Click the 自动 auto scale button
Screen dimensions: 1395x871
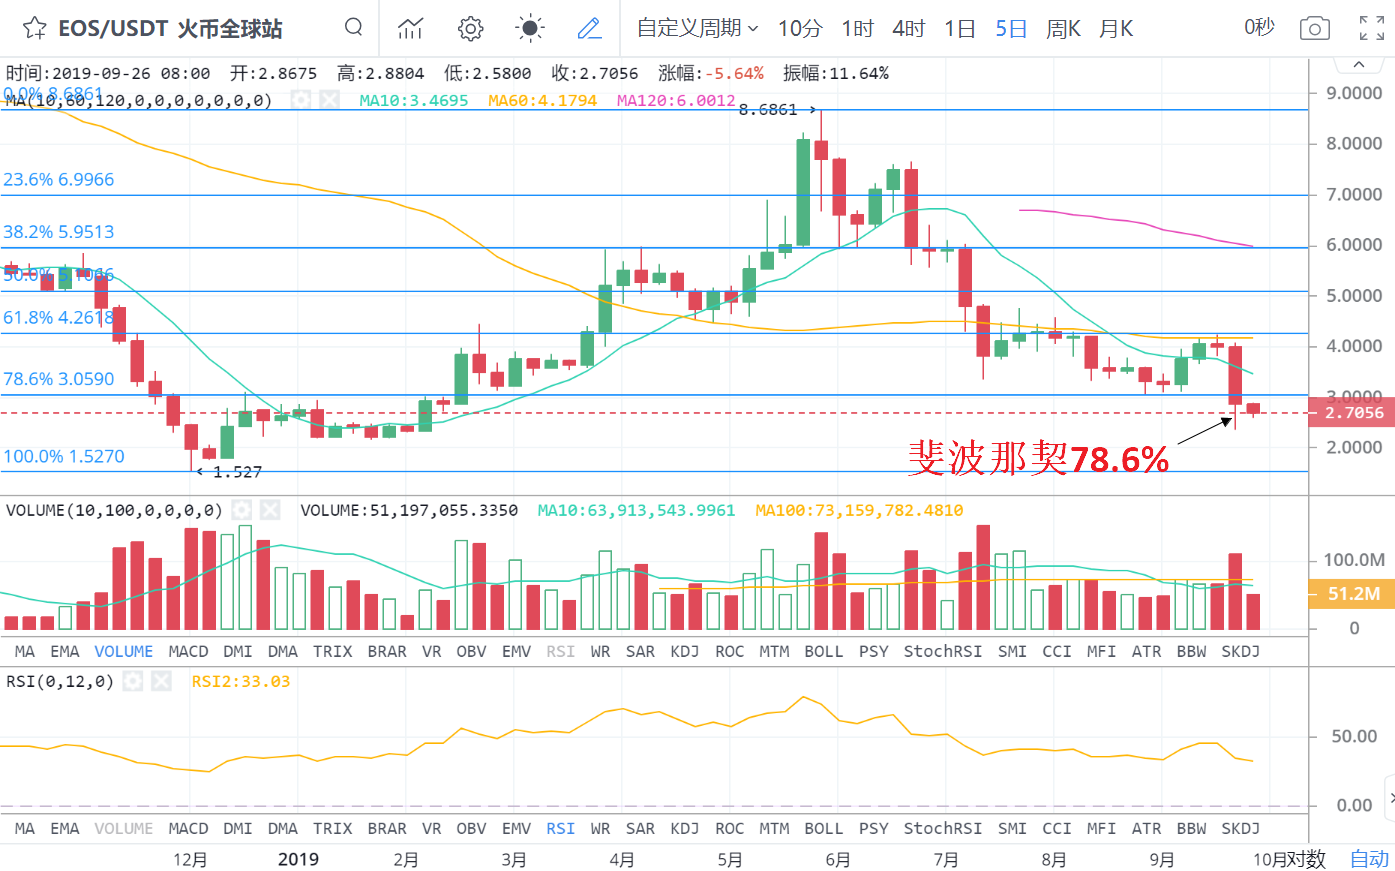point(1370,858)
